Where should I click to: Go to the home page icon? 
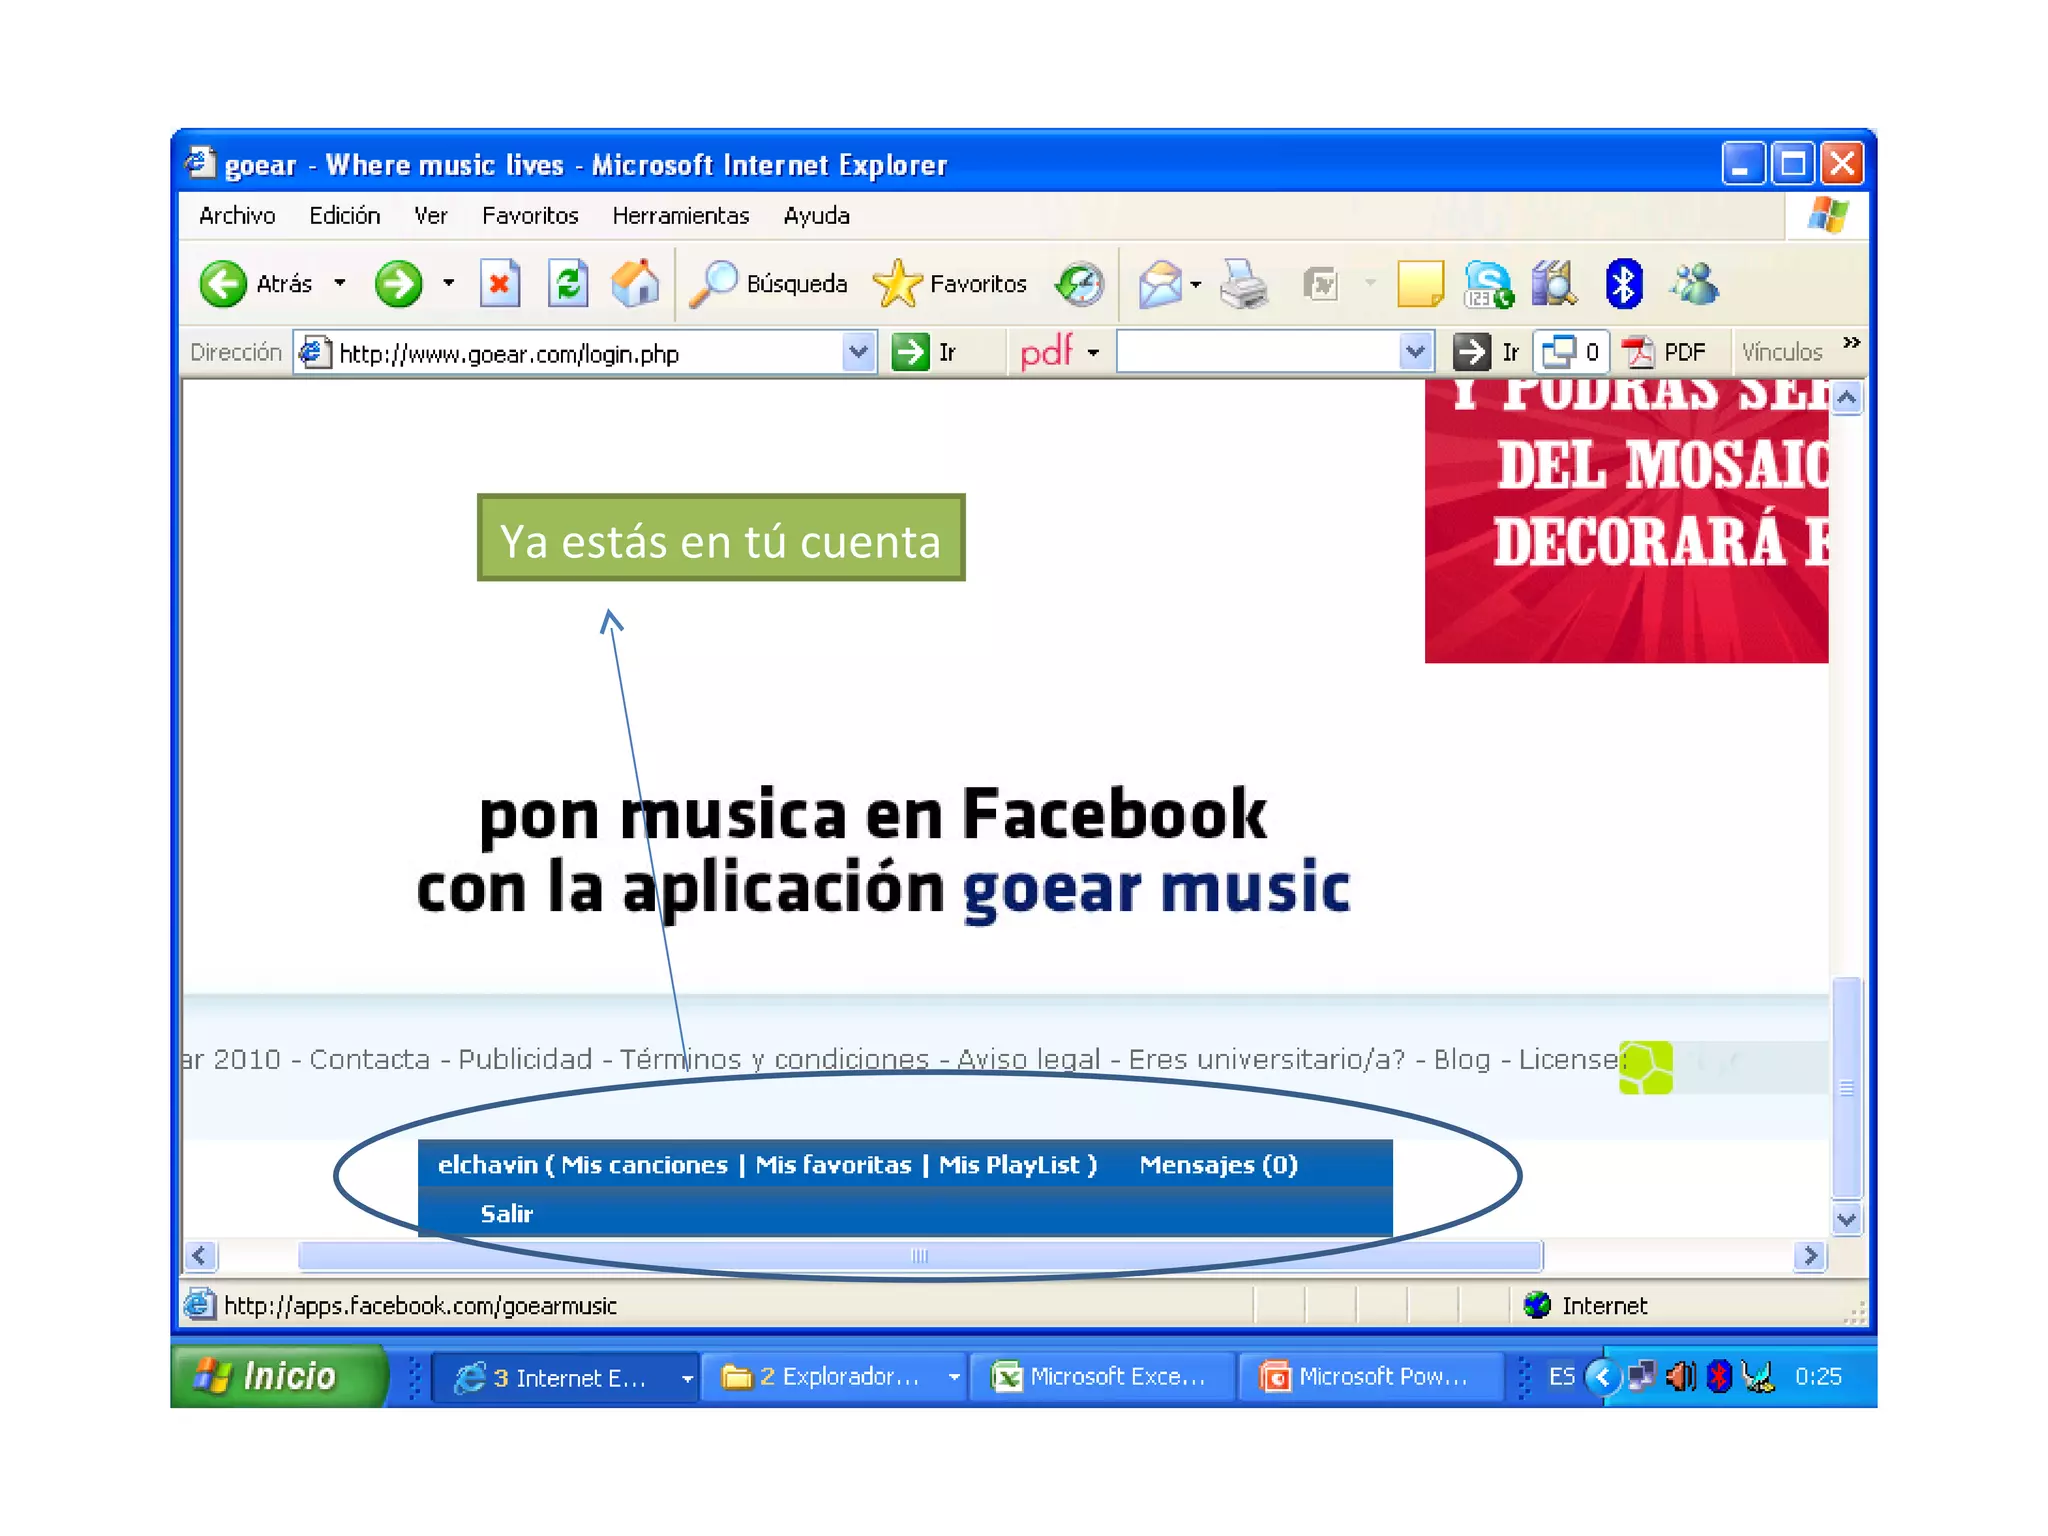636,284
